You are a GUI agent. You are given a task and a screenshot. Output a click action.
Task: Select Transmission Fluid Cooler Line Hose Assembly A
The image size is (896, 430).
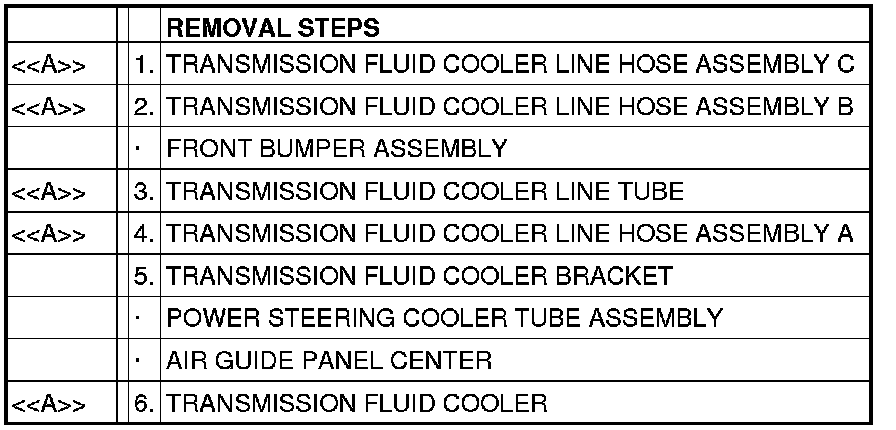[x=510, y=234]
